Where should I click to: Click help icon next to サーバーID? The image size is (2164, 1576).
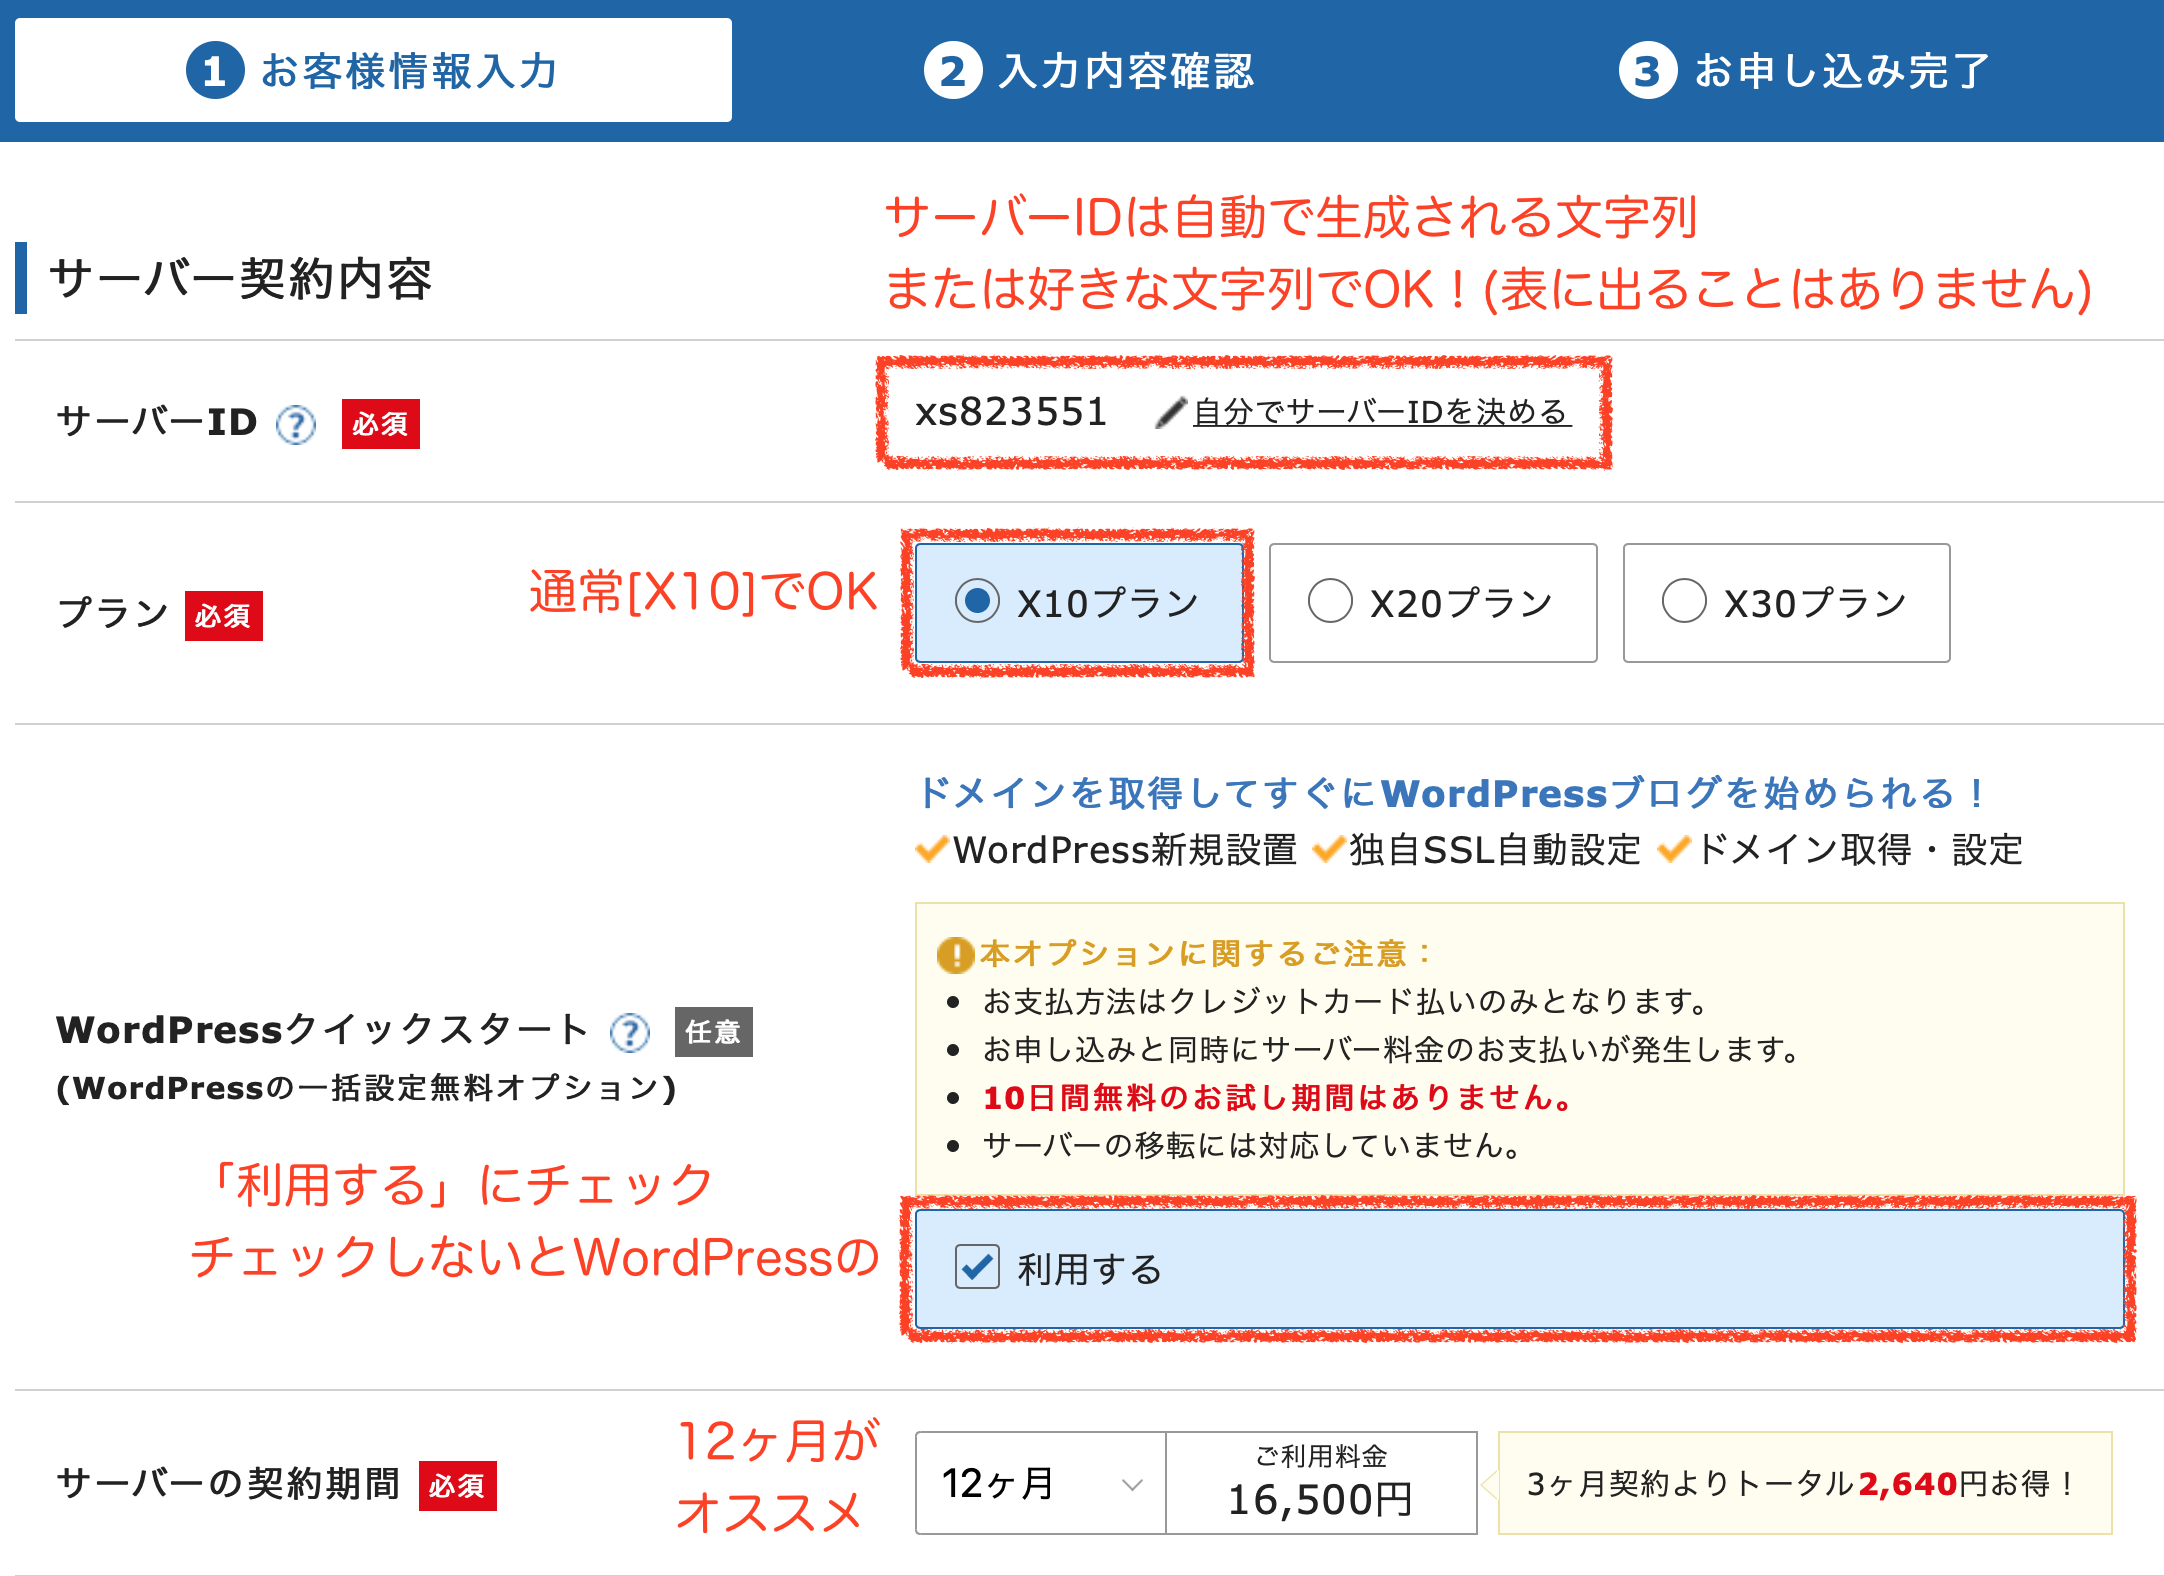tap(296, 425)
